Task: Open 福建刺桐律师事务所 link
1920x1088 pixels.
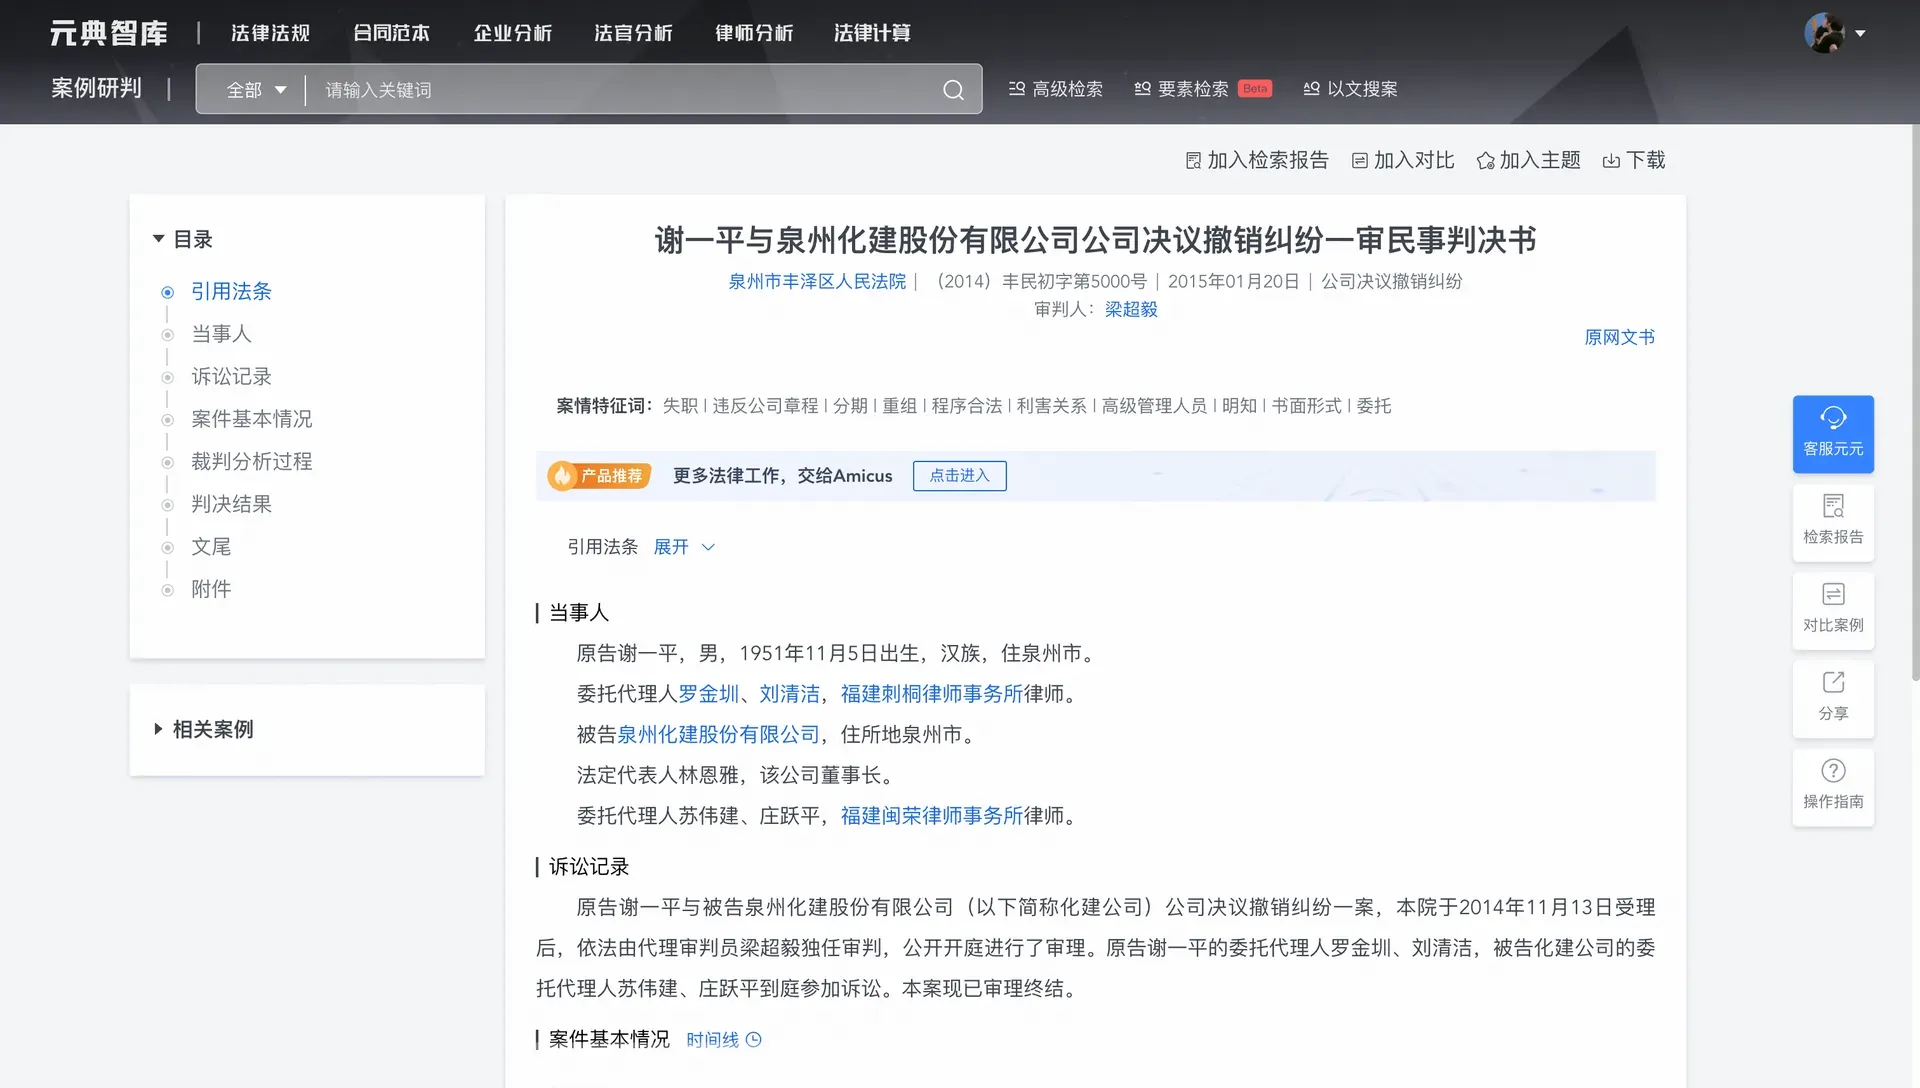Action: click(x=931, y=694)
